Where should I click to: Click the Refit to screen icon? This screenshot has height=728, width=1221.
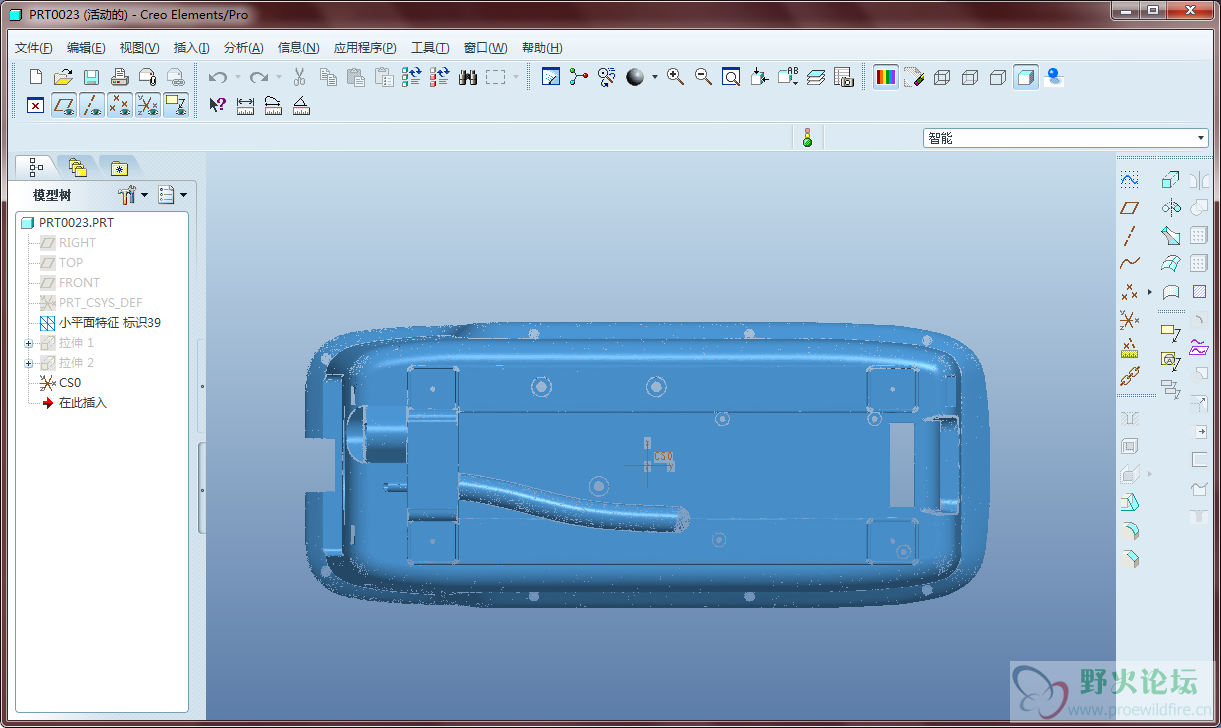[731, 77]
